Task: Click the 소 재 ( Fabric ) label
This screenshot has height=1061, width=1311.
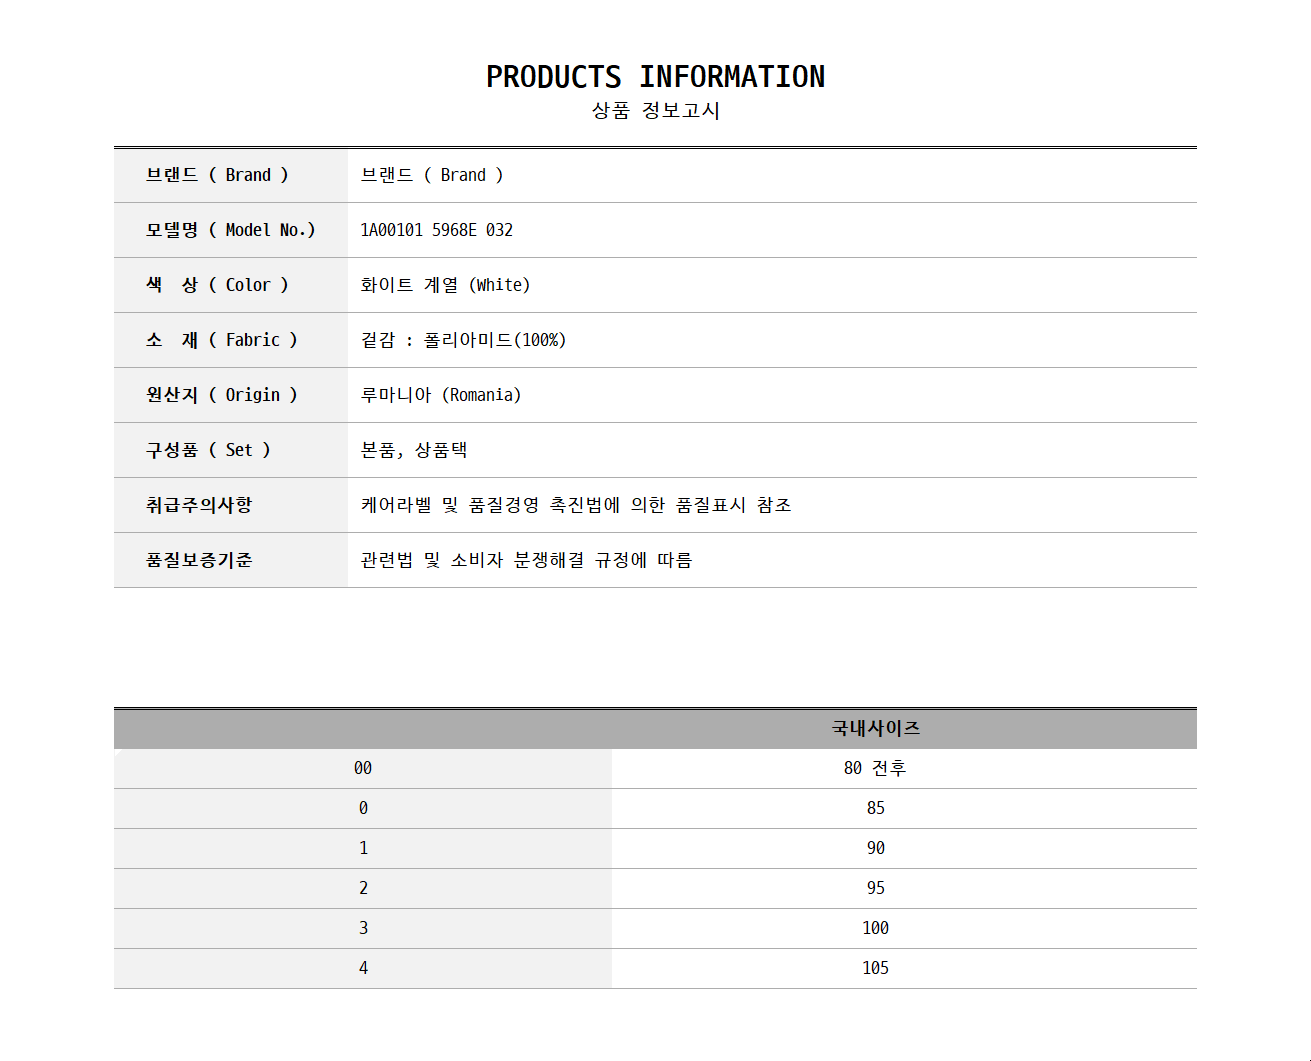Action: [221, 340]
